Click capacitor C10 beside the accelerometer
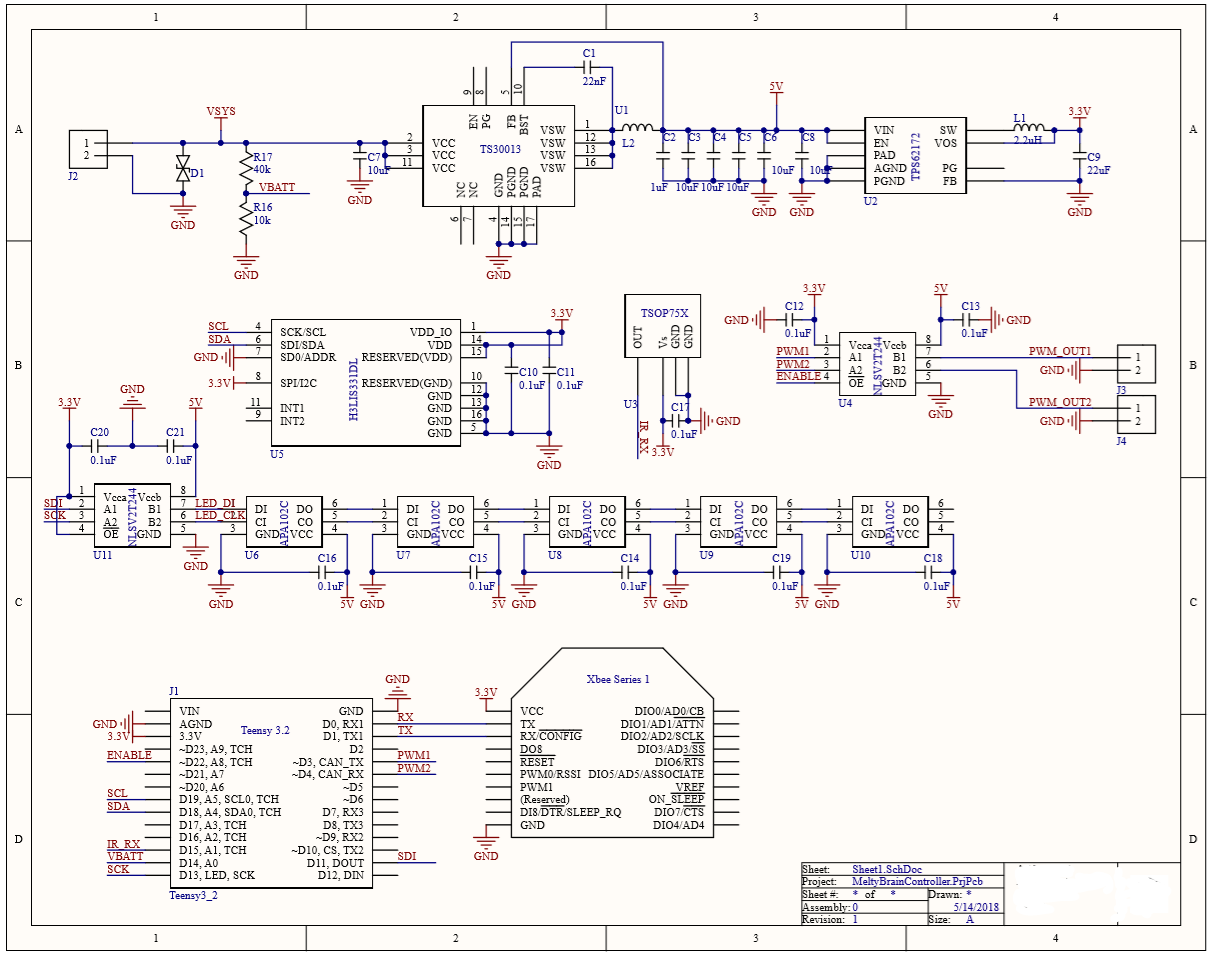The height and width of the screenshot is (956, 1211). point(510,371)
